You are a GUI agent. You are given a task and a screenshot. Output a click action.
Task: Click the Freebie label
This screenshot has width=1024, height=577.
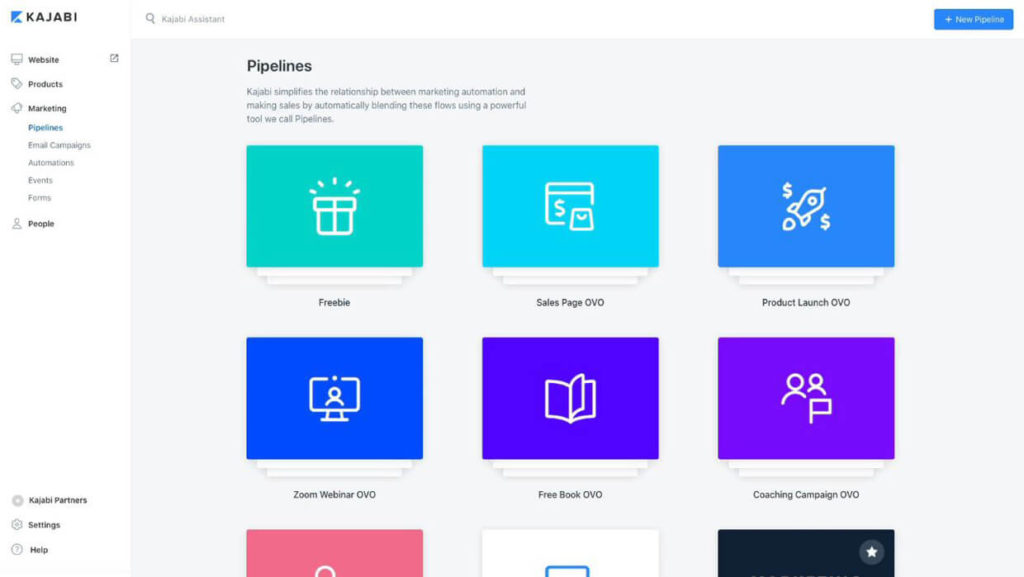334,302
